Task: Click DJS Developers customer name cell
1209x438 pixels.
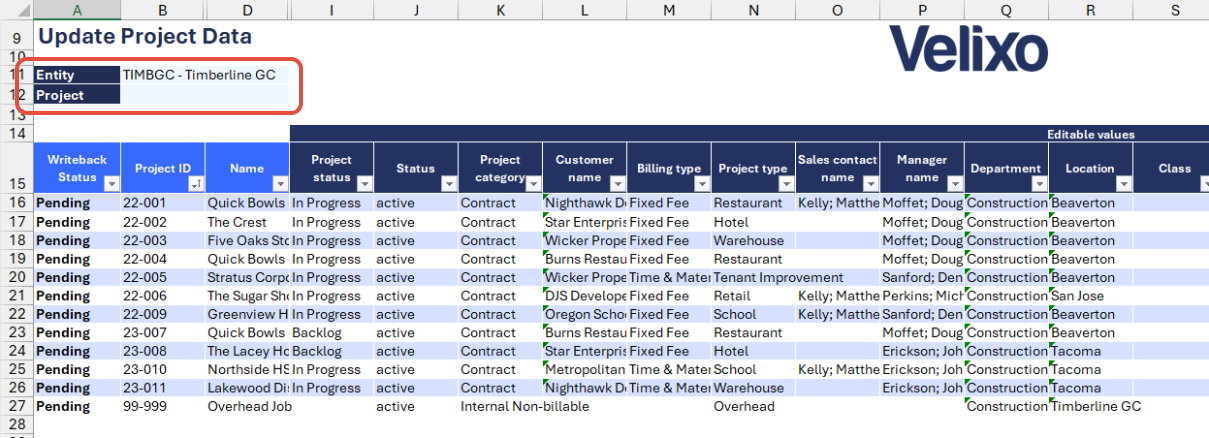Action: [x=585, y=296]
